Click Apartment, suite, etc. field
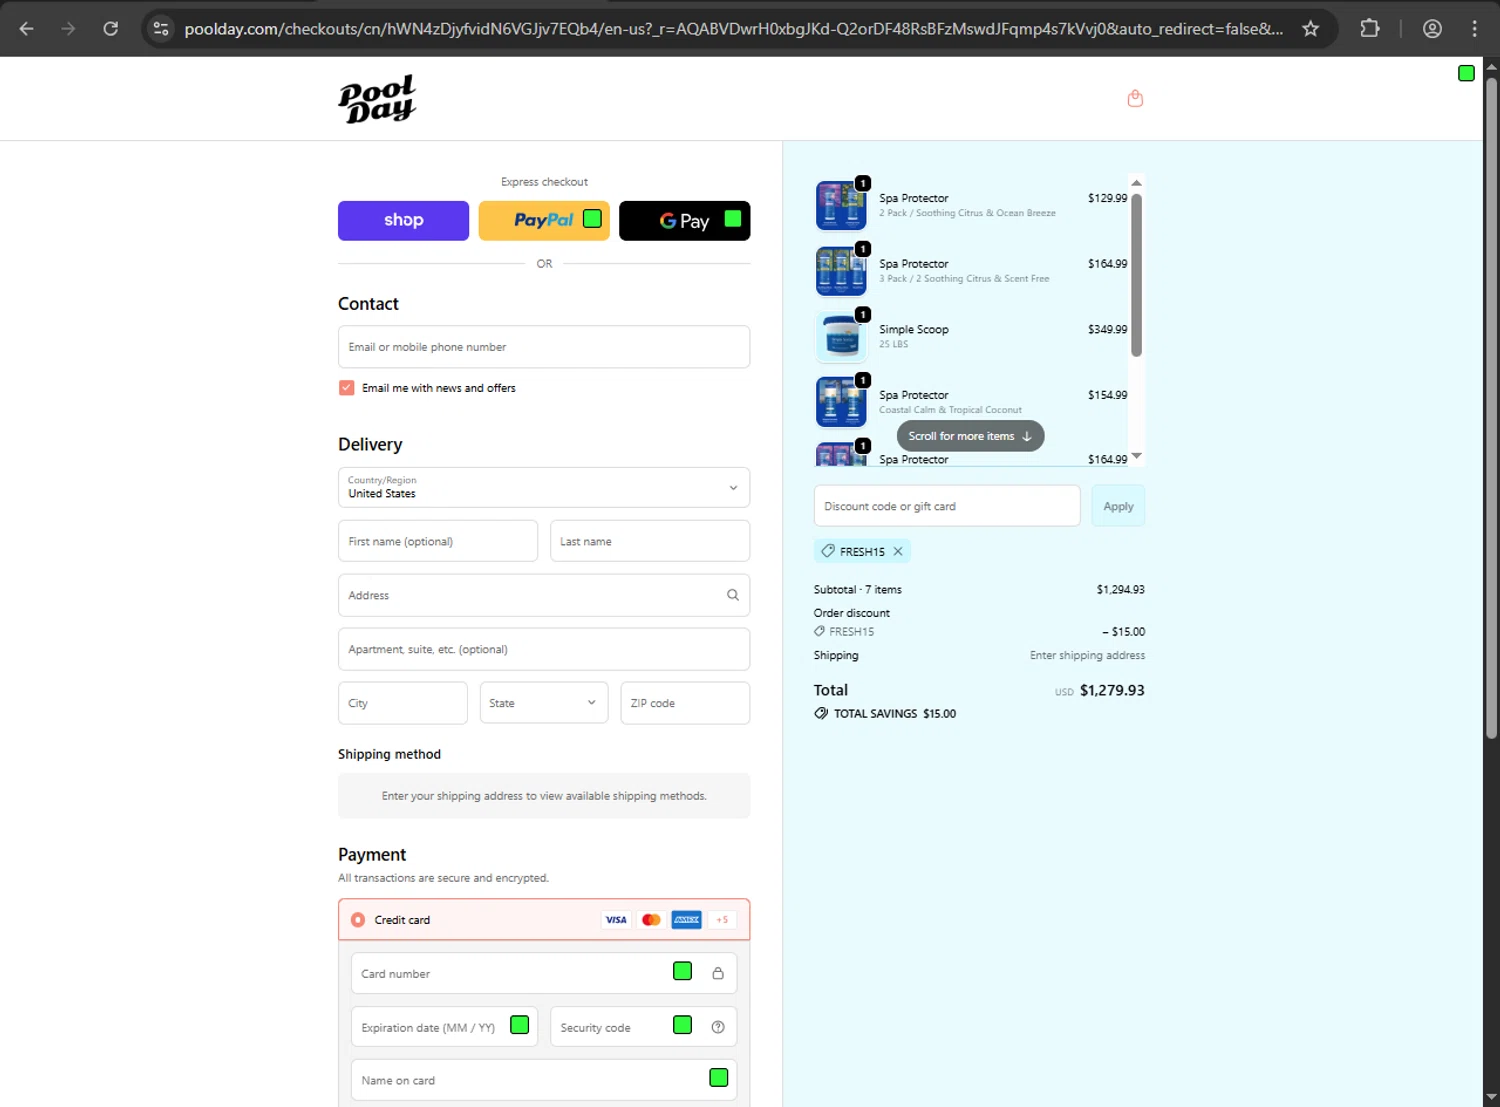 pyautogui.click(x=544, y=649)
